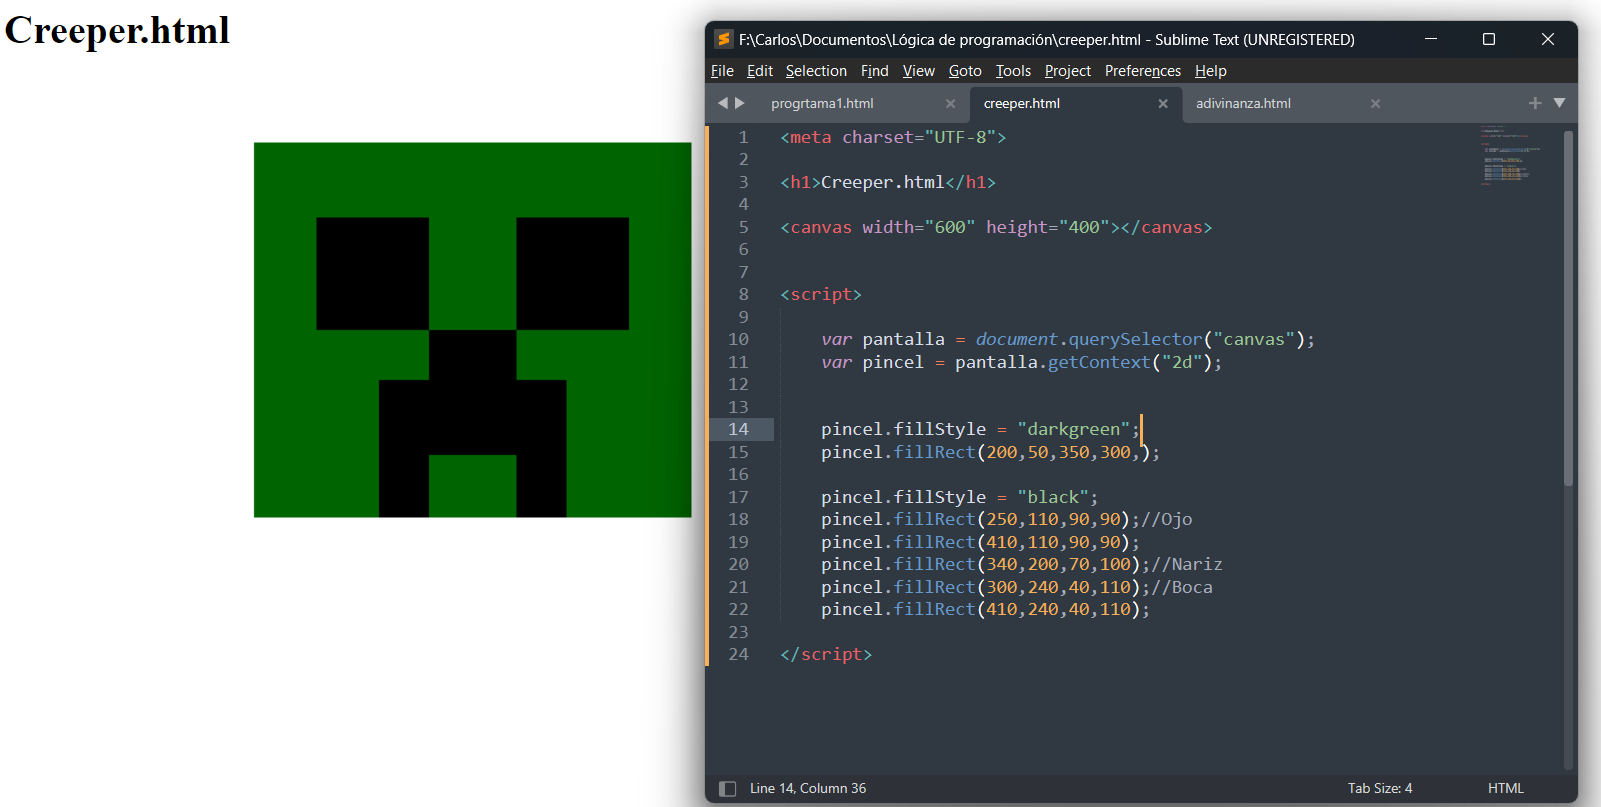Switch to the progrtama1.html tab
This screenshot has height=807, width=1601.
coord(822,104)
